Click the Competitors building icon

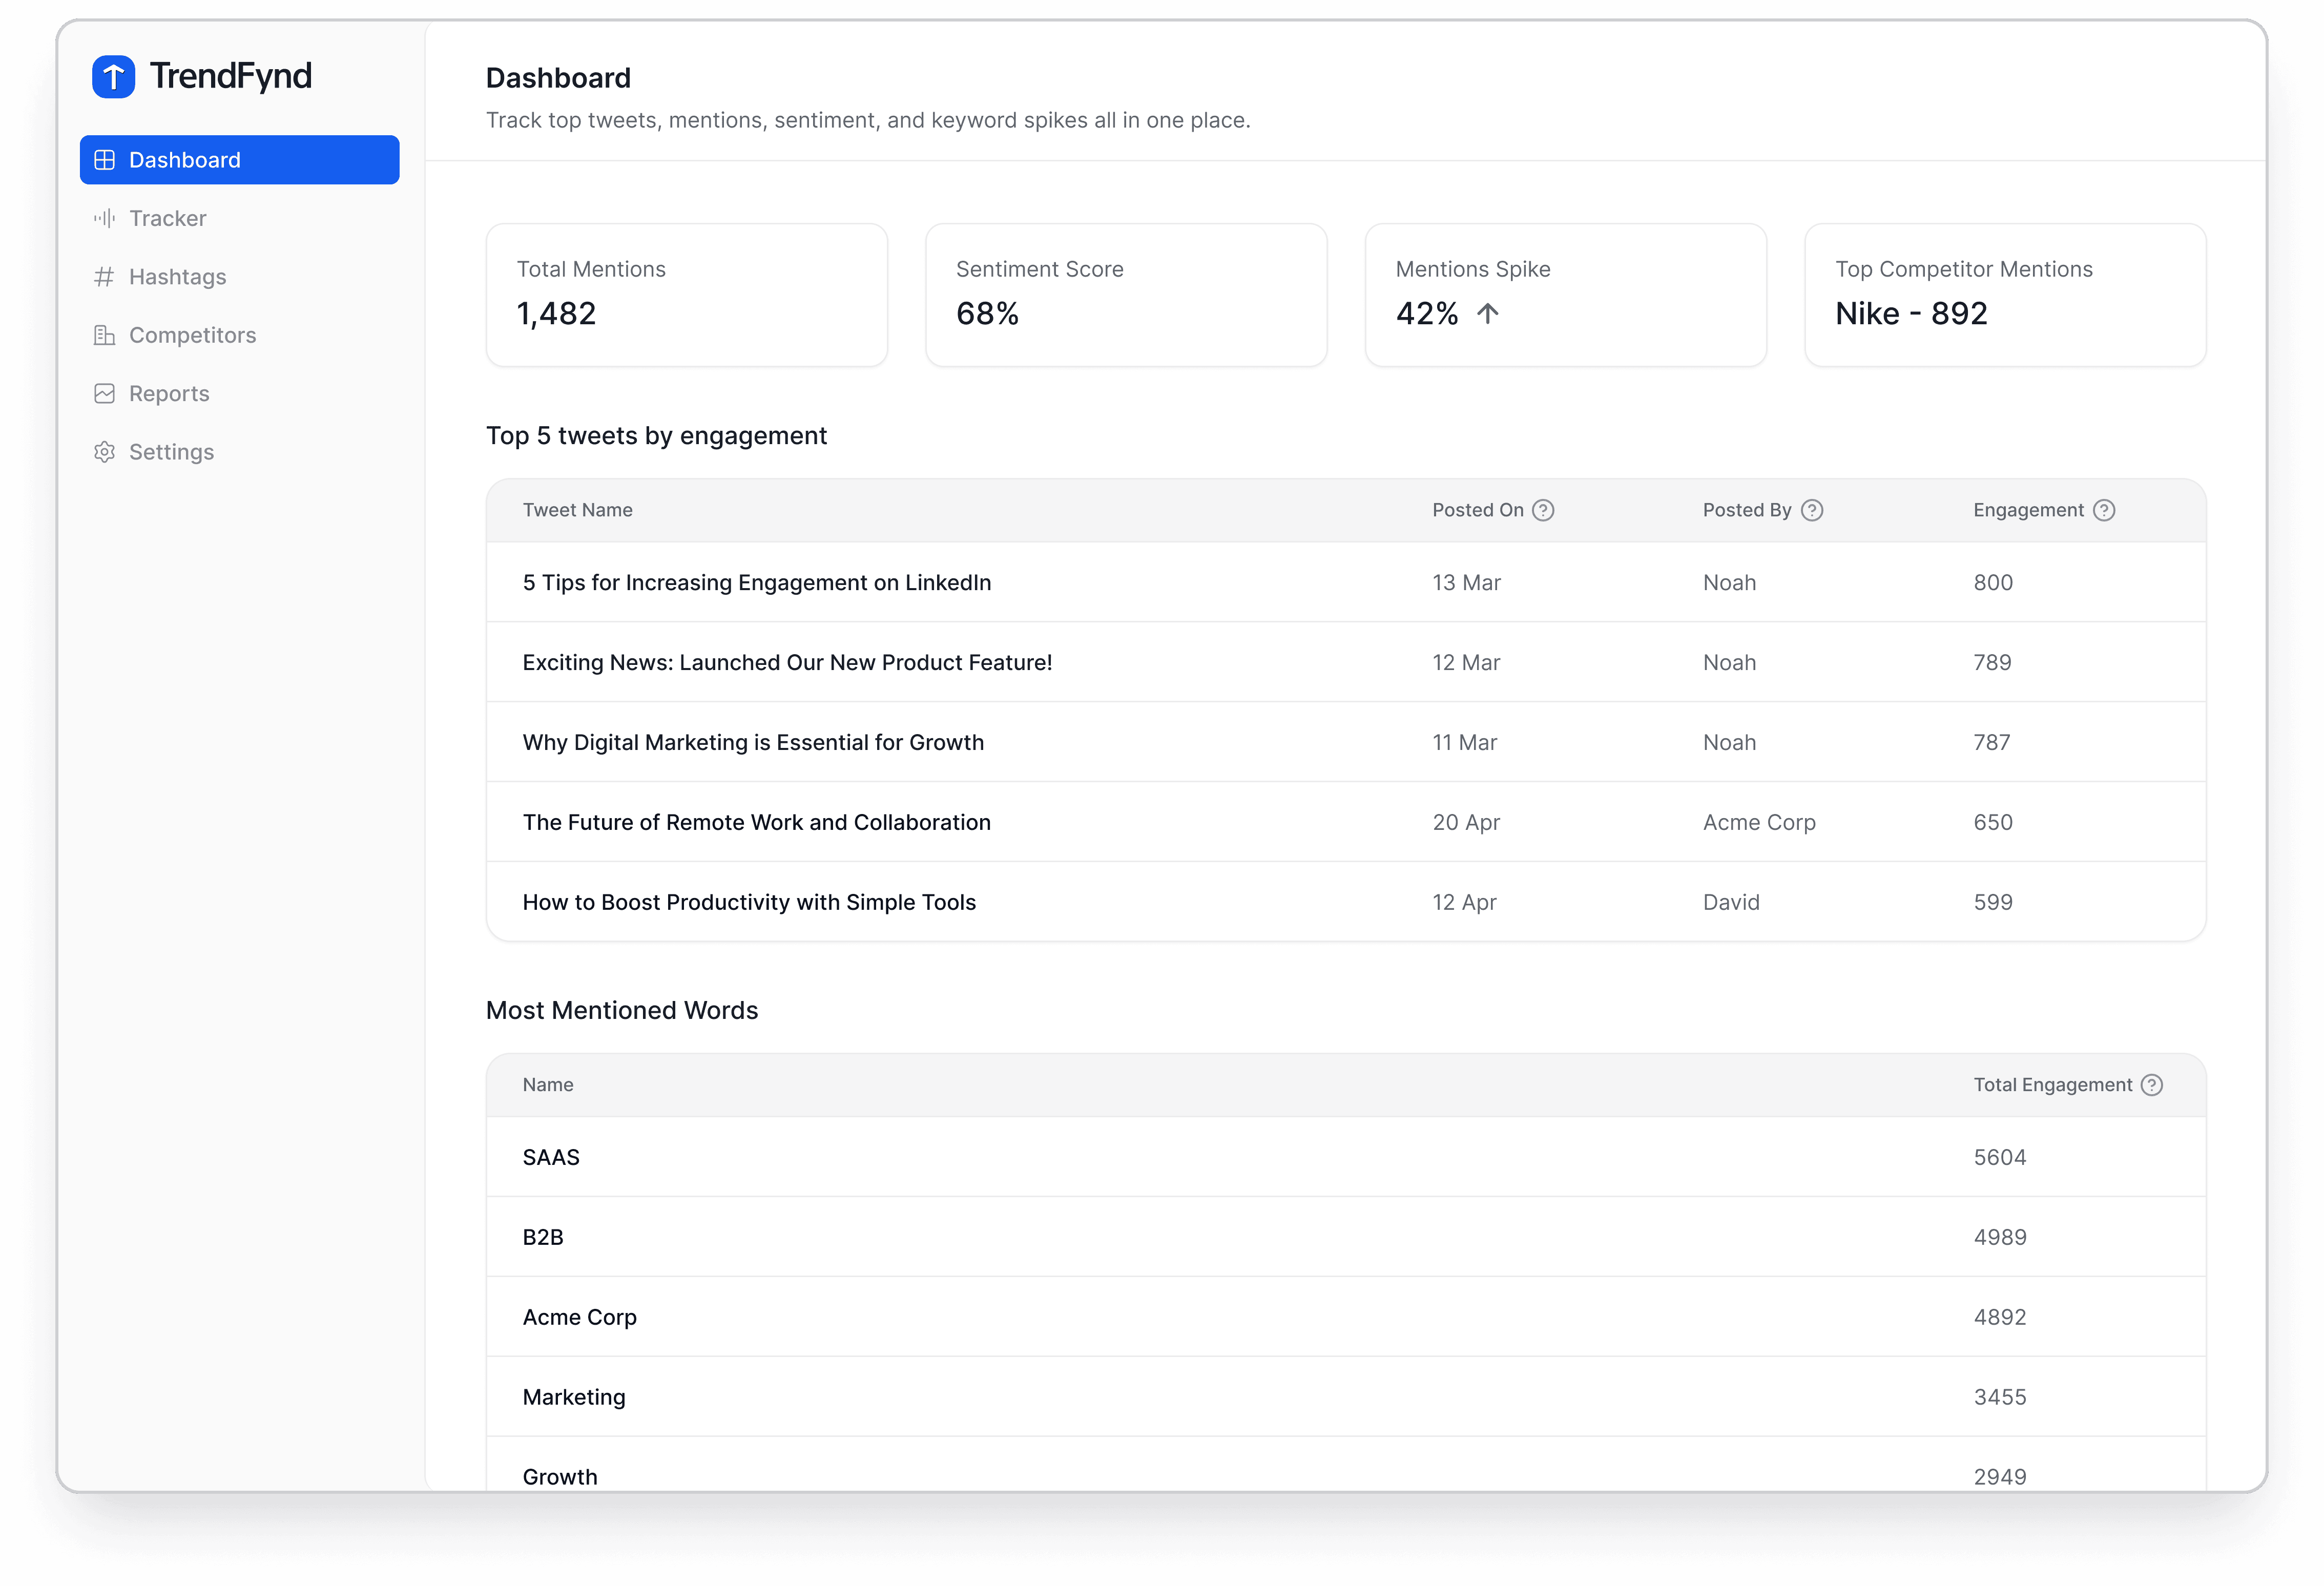coord(104,335)
